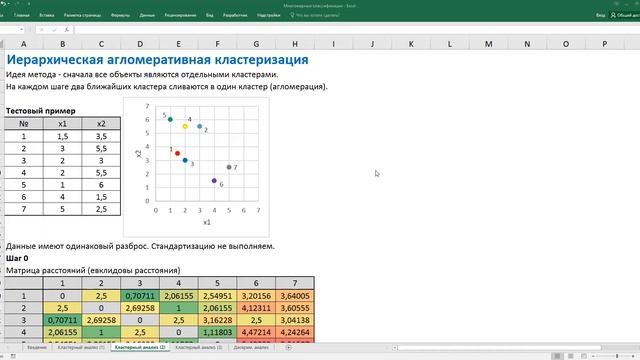Click the red data point labeled 1

tap(178, 153)
